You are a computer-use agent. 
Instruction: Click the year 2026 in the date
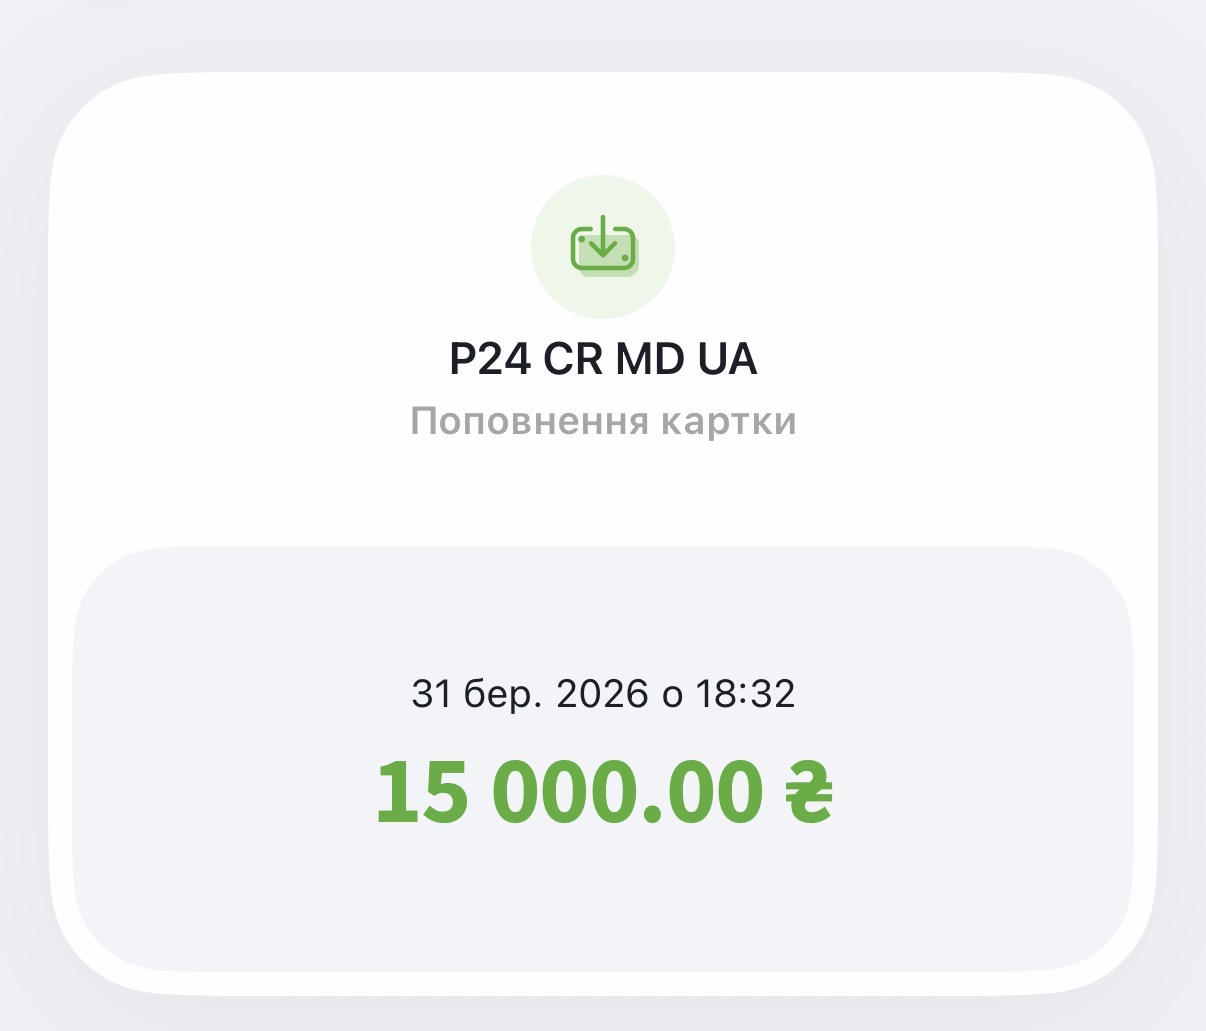(602, 693)
